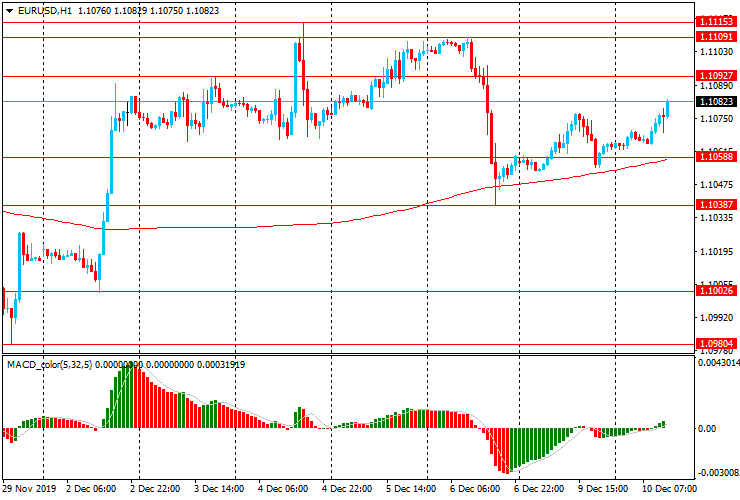The width and height of the screenshot is (740, 500).
Task: Click the 1.10195 price axis value
Action: pyautogui.click(x=716, y=252)
